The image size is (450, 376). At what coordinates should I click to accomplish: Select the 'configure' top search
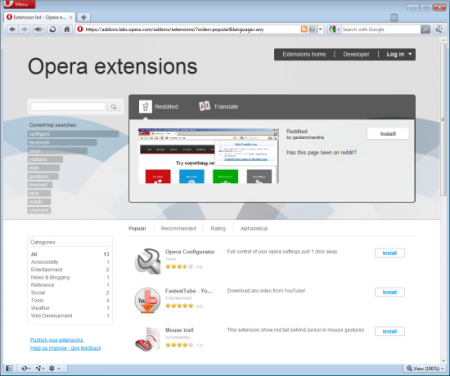point(73,134)
